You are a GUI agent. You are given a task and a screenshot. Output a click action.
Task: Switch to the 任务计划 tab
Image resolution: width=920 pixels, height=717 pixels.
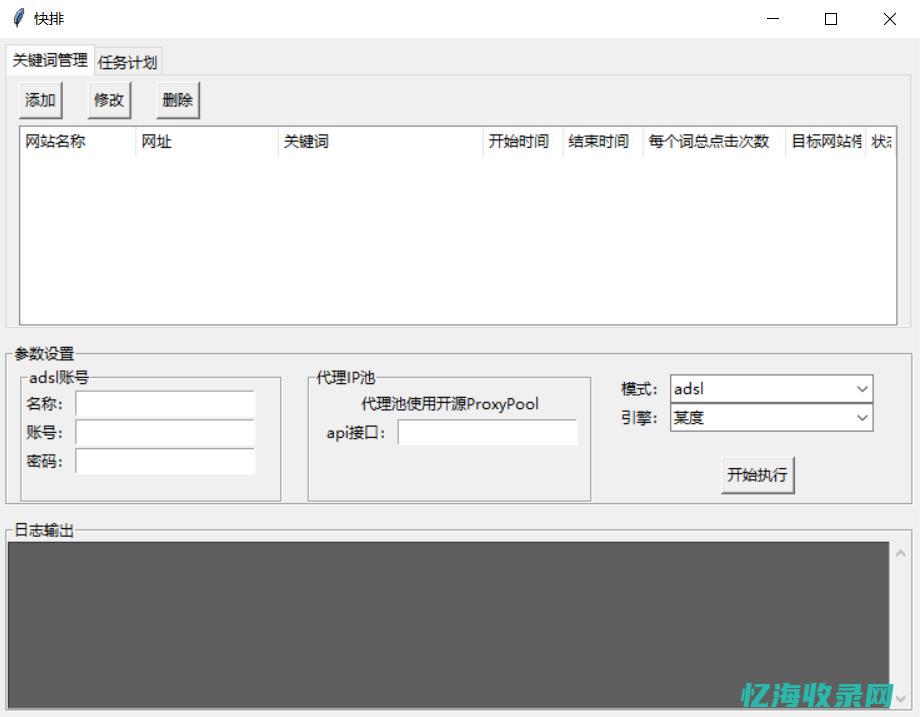click(128, 61)
